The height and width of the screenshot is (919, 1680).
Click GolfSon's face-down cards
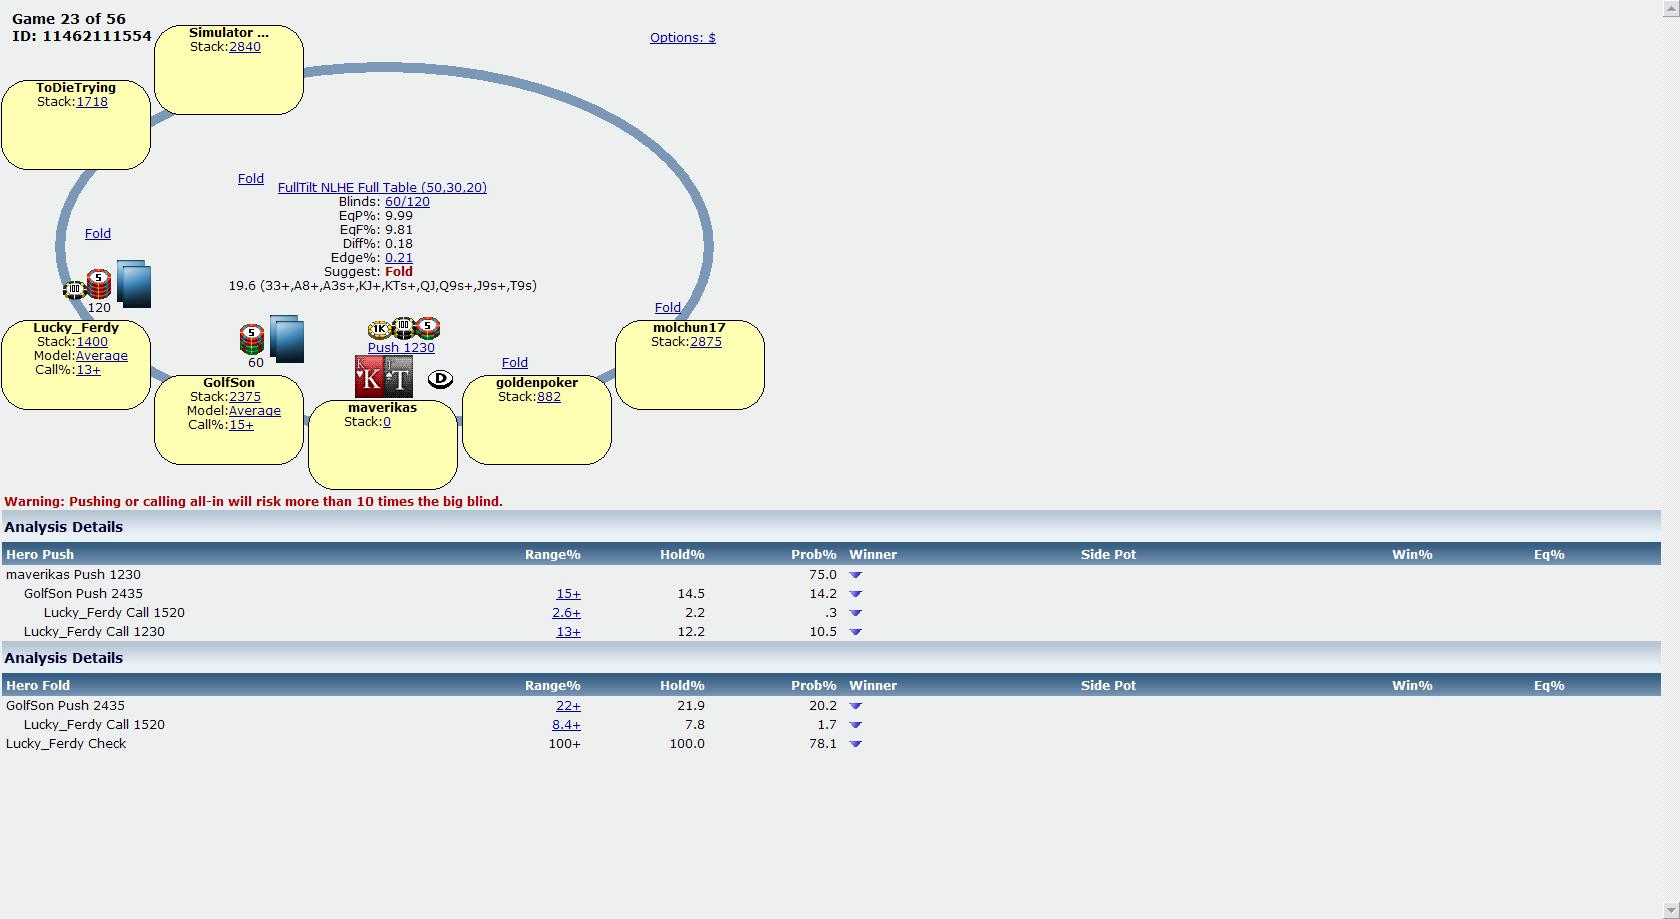pos(287,339)
